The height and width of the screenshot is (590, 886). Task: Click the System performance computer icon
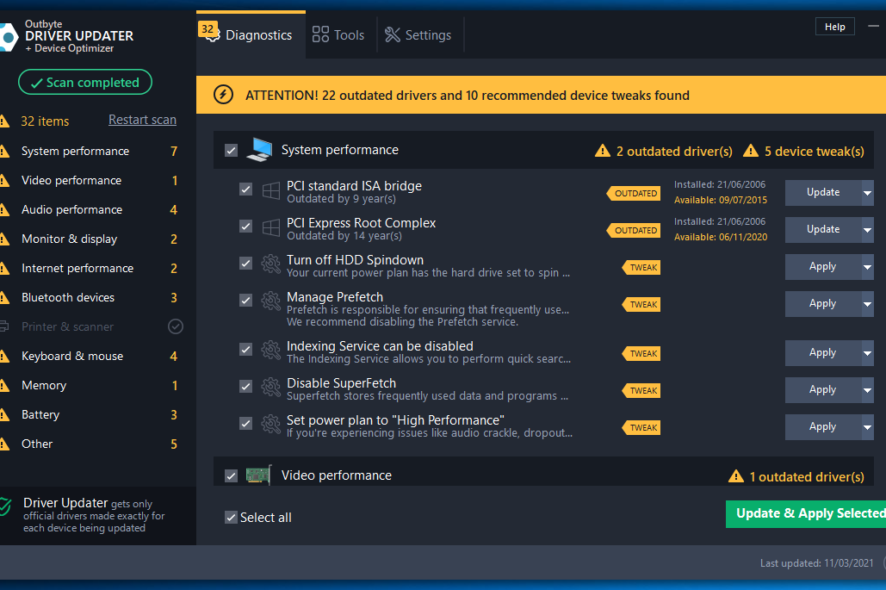260,150
